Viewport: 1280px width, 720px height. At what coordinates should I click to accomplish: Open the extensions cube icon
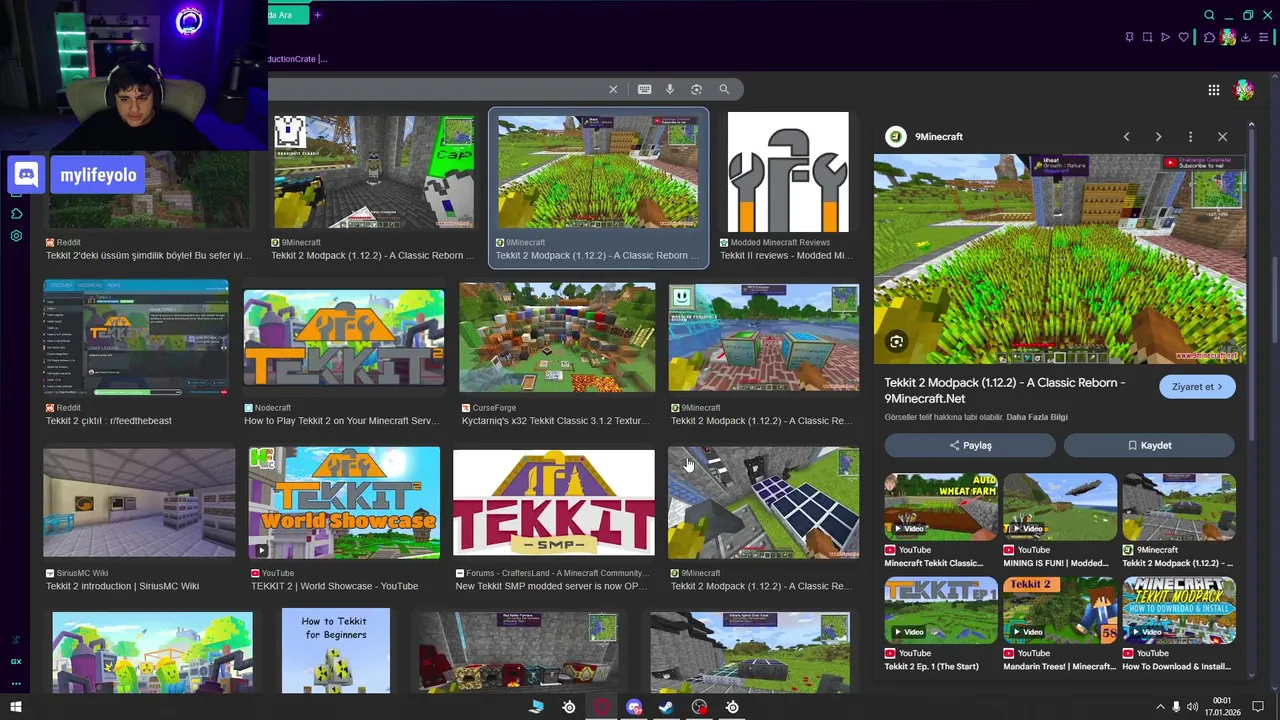point(1209,37)
